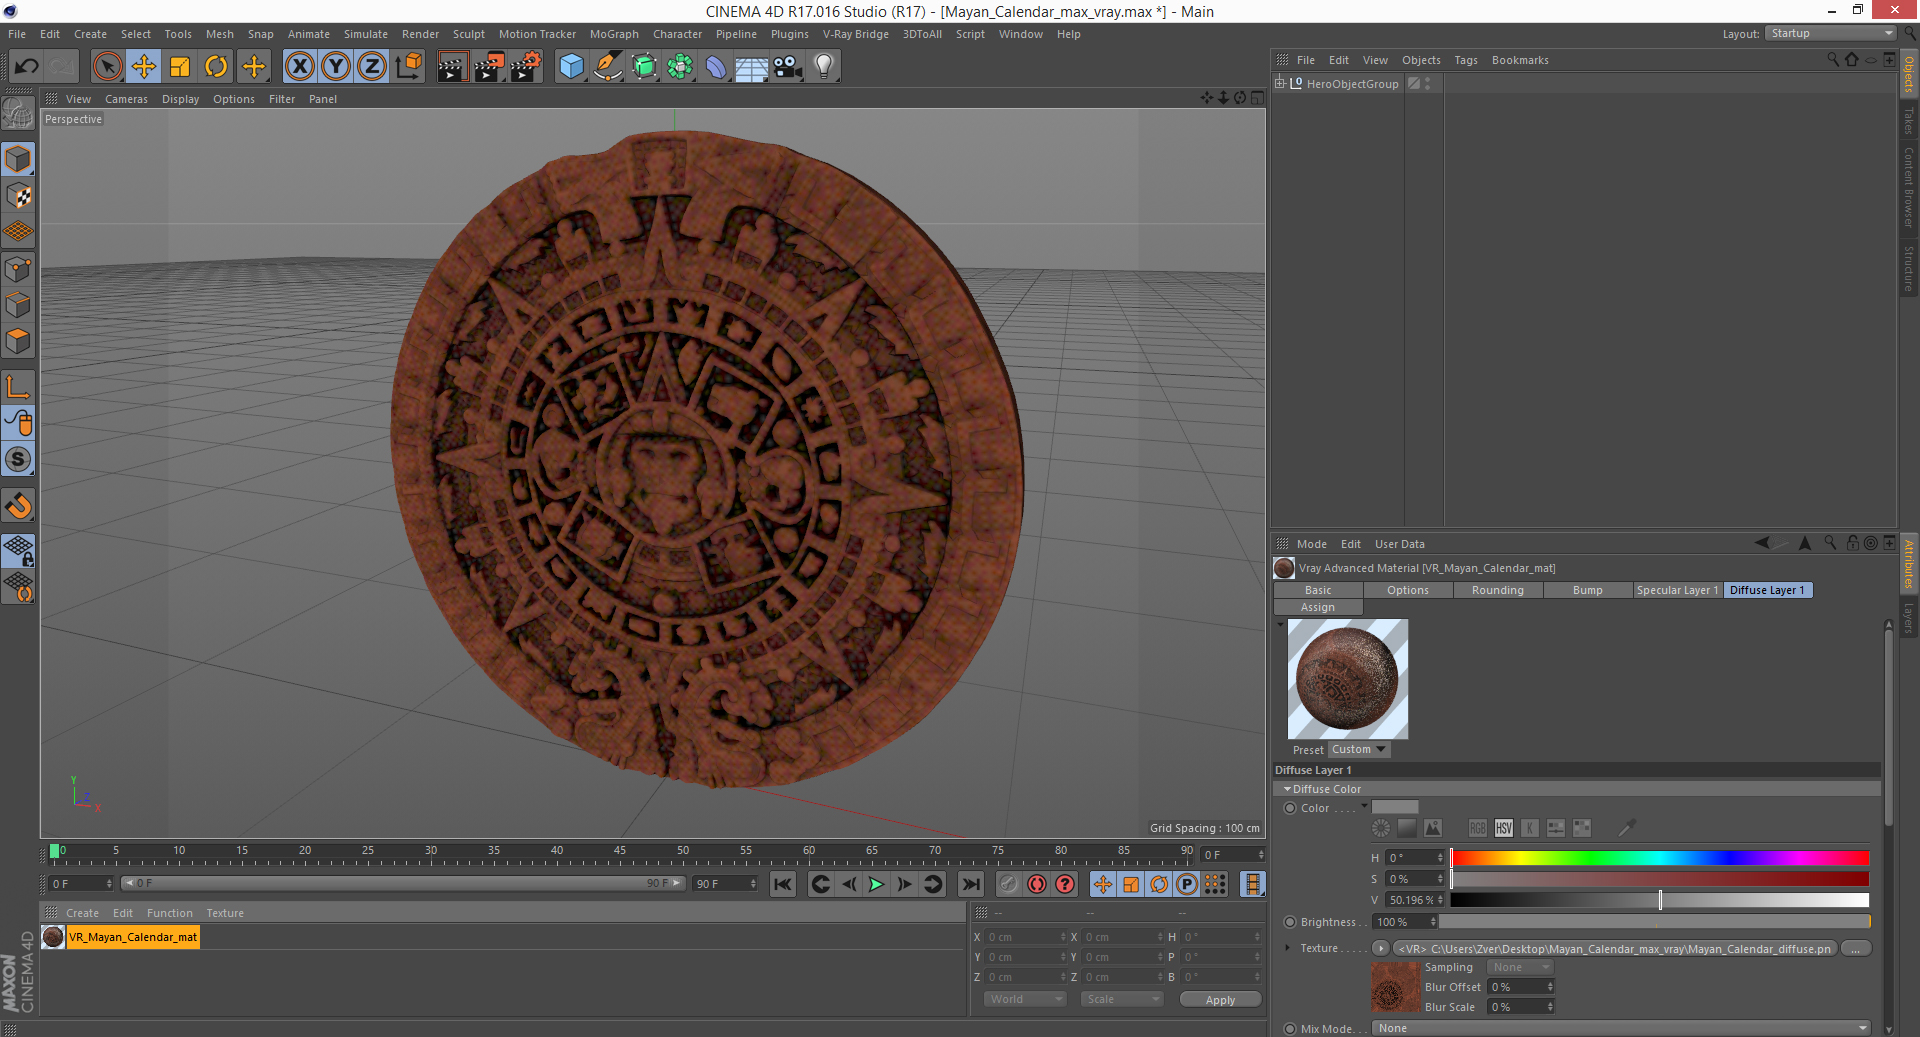1920x1037 pixels.
Task: Open the Objects panel Bookmarks menu
Action: tap(1520, 60)
